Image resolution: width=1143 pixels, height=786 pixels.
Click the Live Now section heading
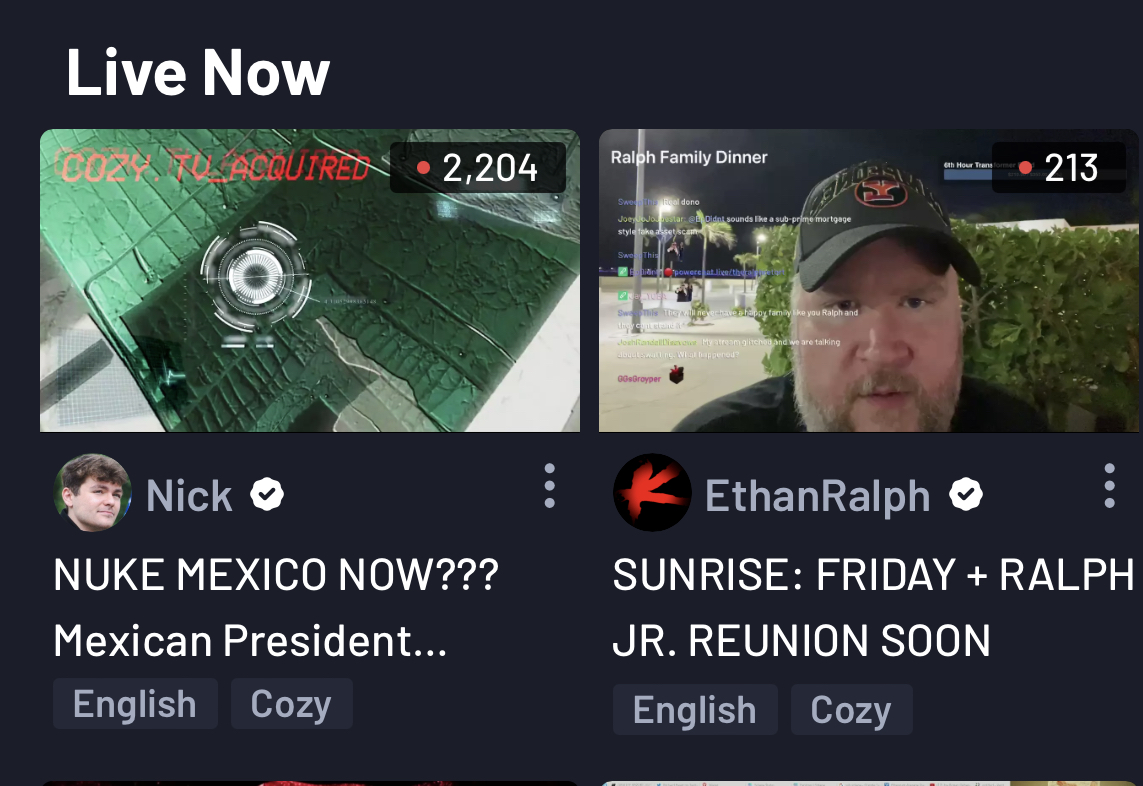click(198, 72)
